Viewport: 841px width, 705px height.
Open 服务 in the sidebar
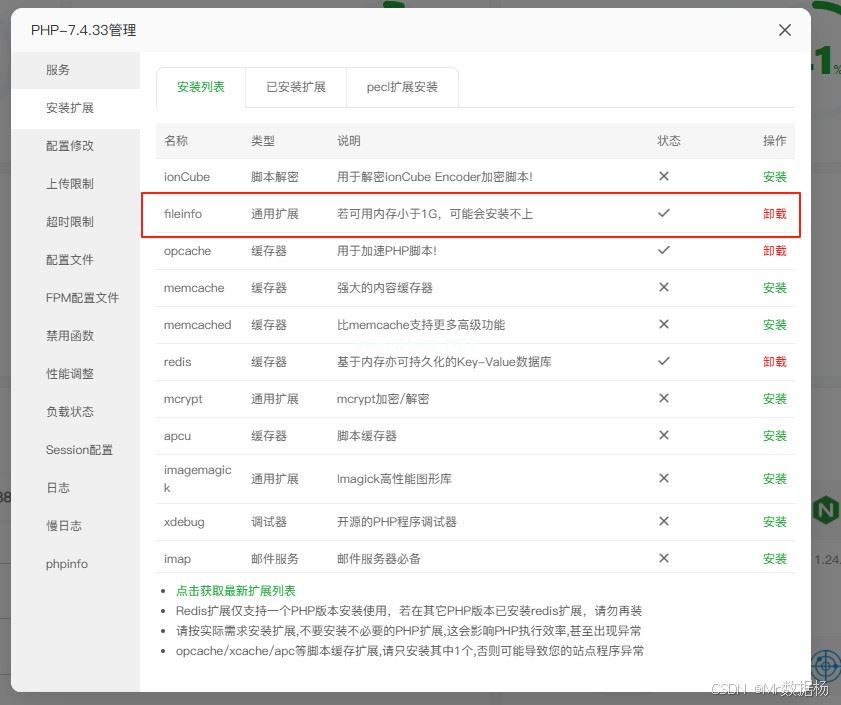click(58, 70)
